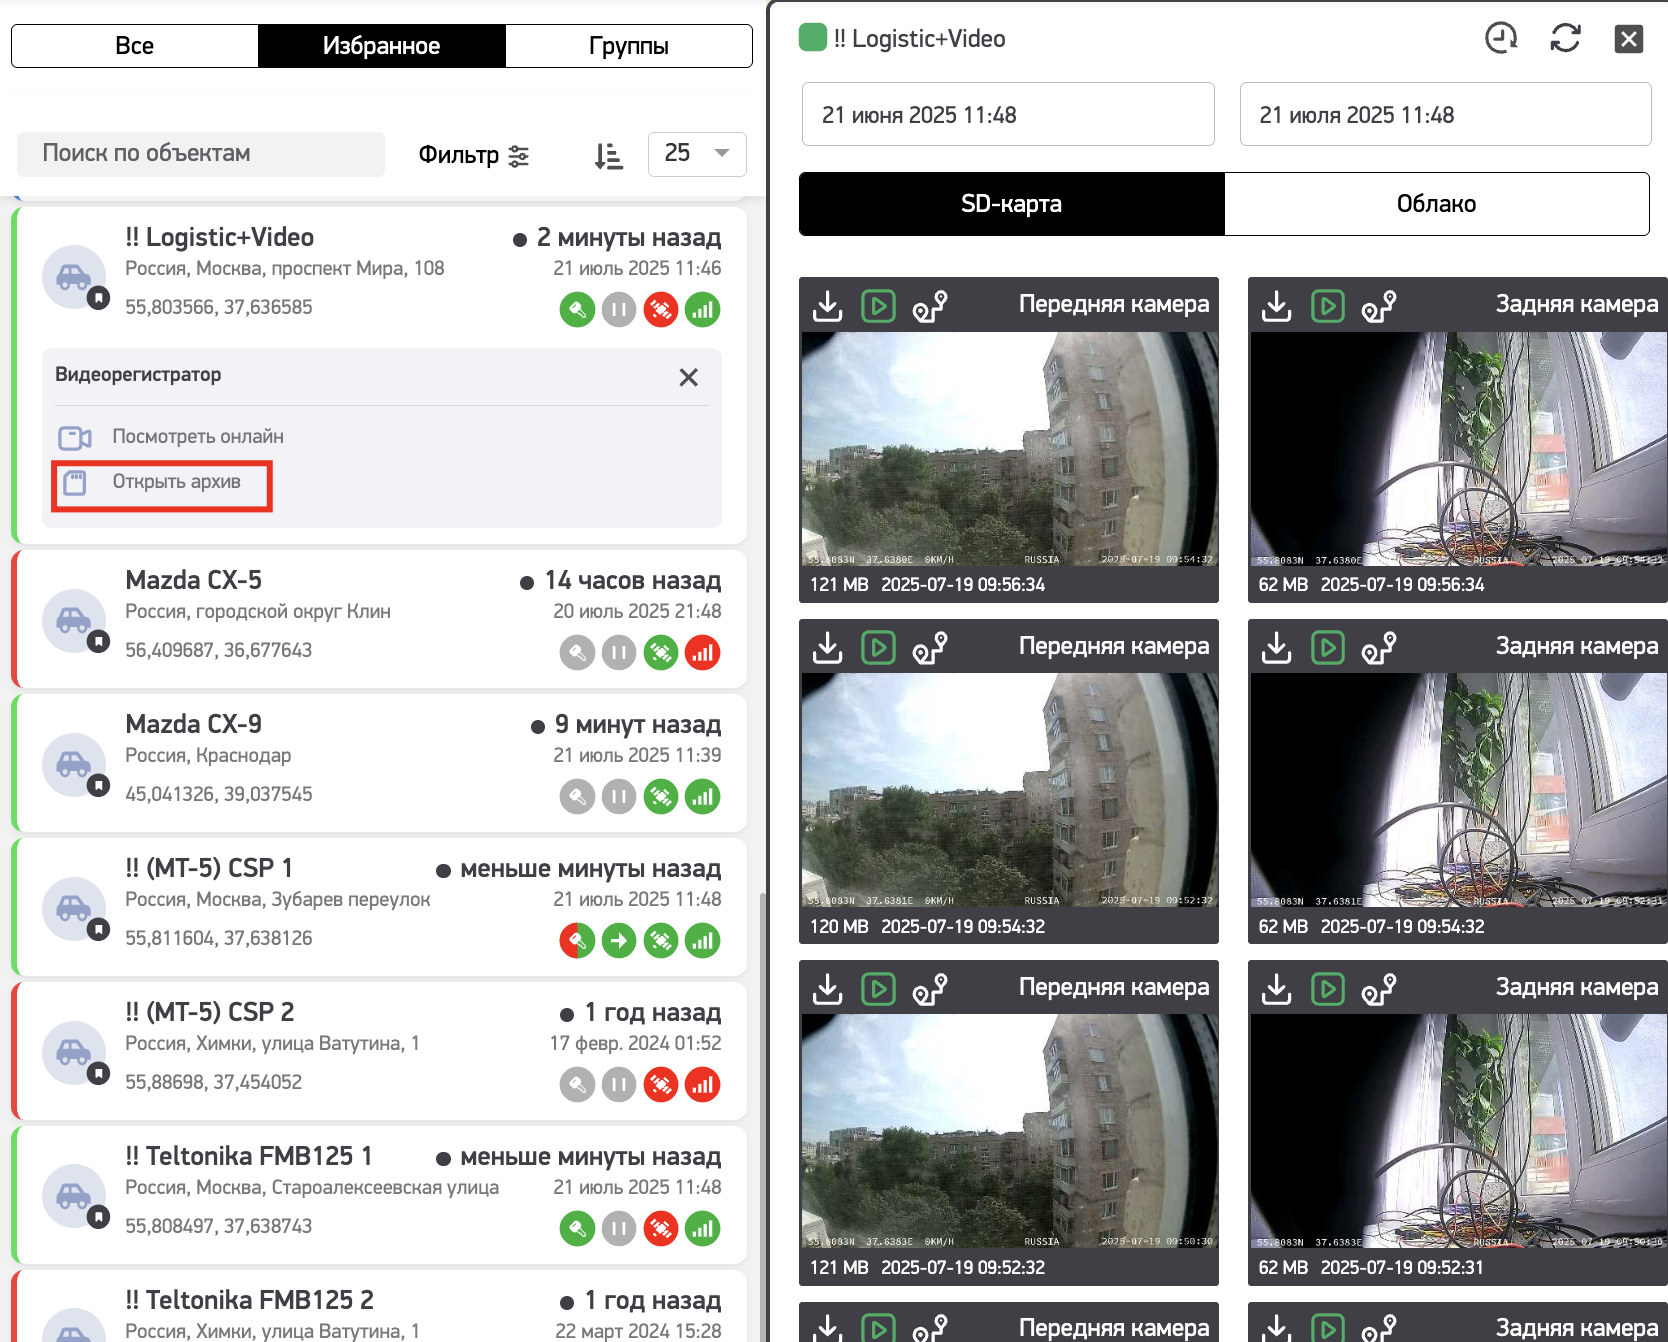Select the !! Teltonika FMB125 1 object
The height and width of the screenshot is (1342, 1668).
pos(249,1157)
